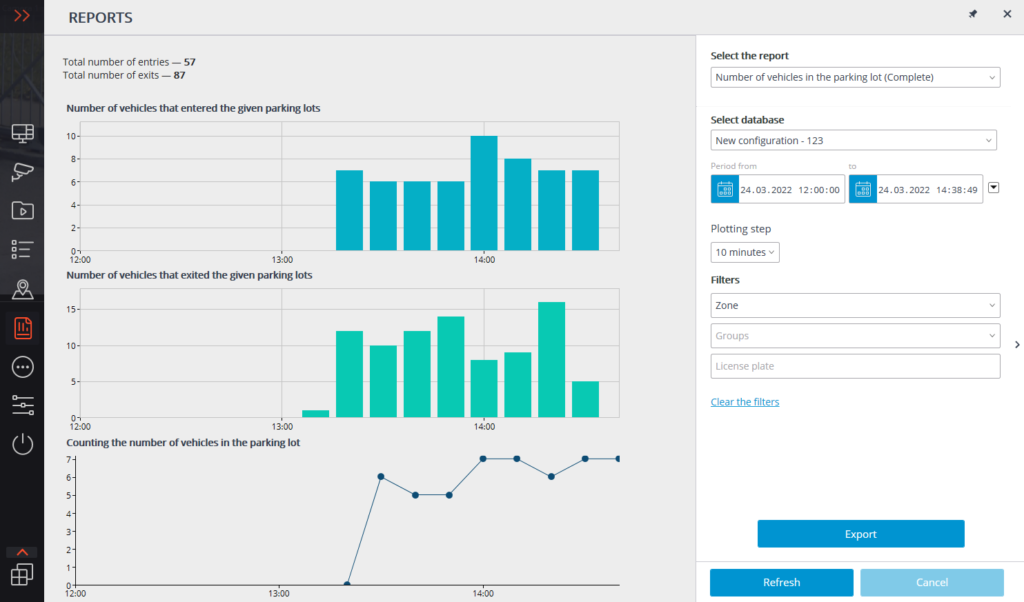Open the settings sliders icon in sidebar
The height and width of the screenshot is (602, 1024).
coord(22,405)
